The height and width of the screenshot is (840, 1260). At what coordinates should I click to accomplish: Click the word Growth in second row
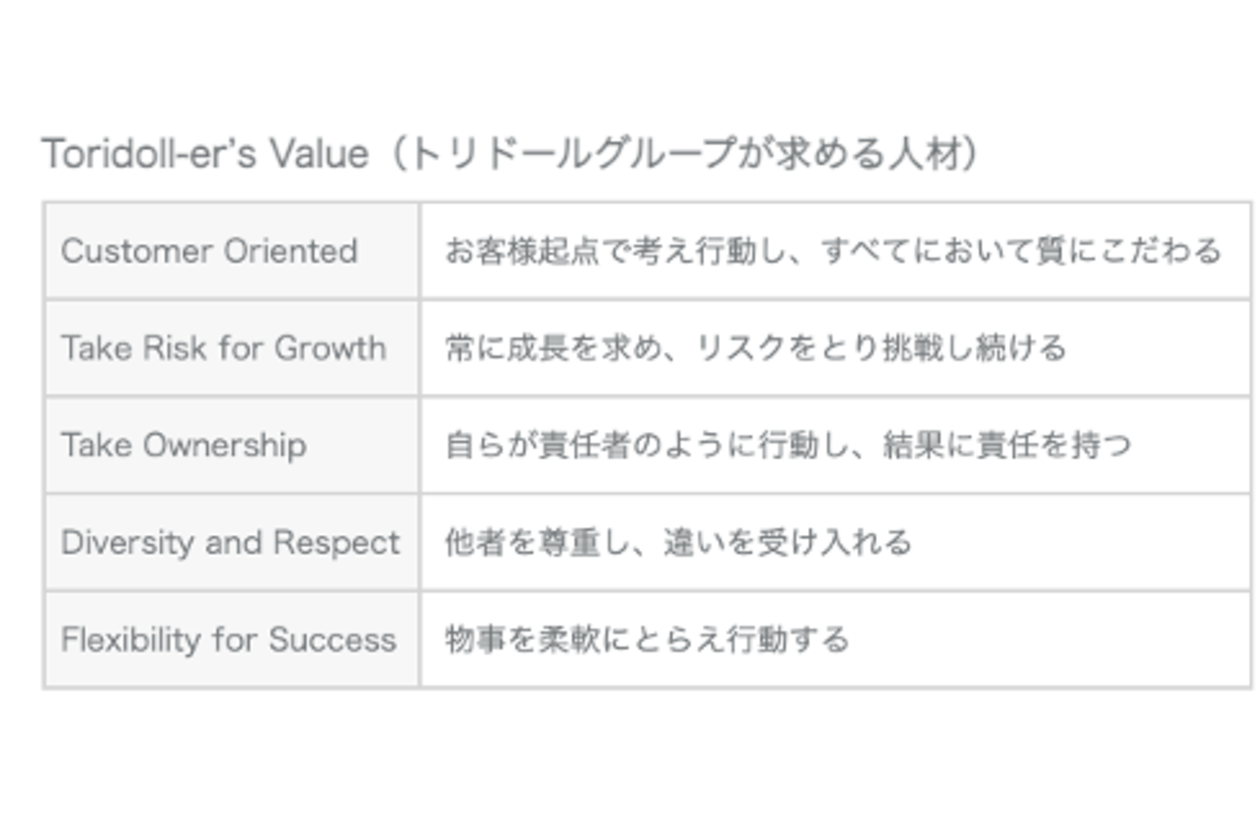330,348
